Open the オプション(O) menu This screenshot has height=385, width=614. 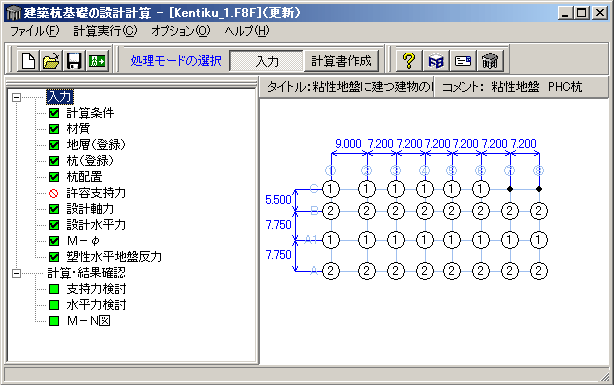181,31
